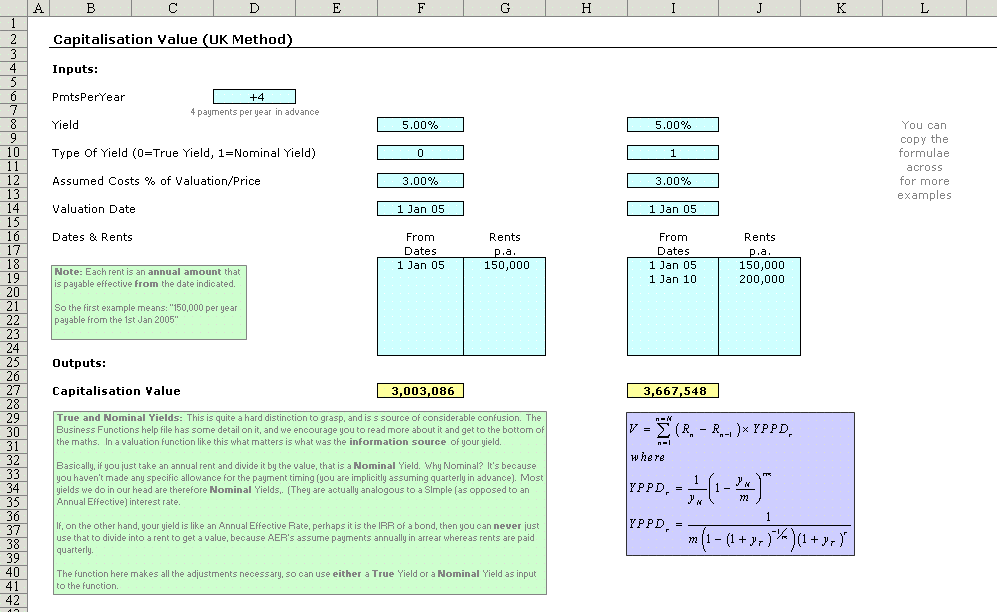Viewport: 997px width, 612px height.
Task: Select the 1 Jan 10 date cell
Action: (672, 279)
